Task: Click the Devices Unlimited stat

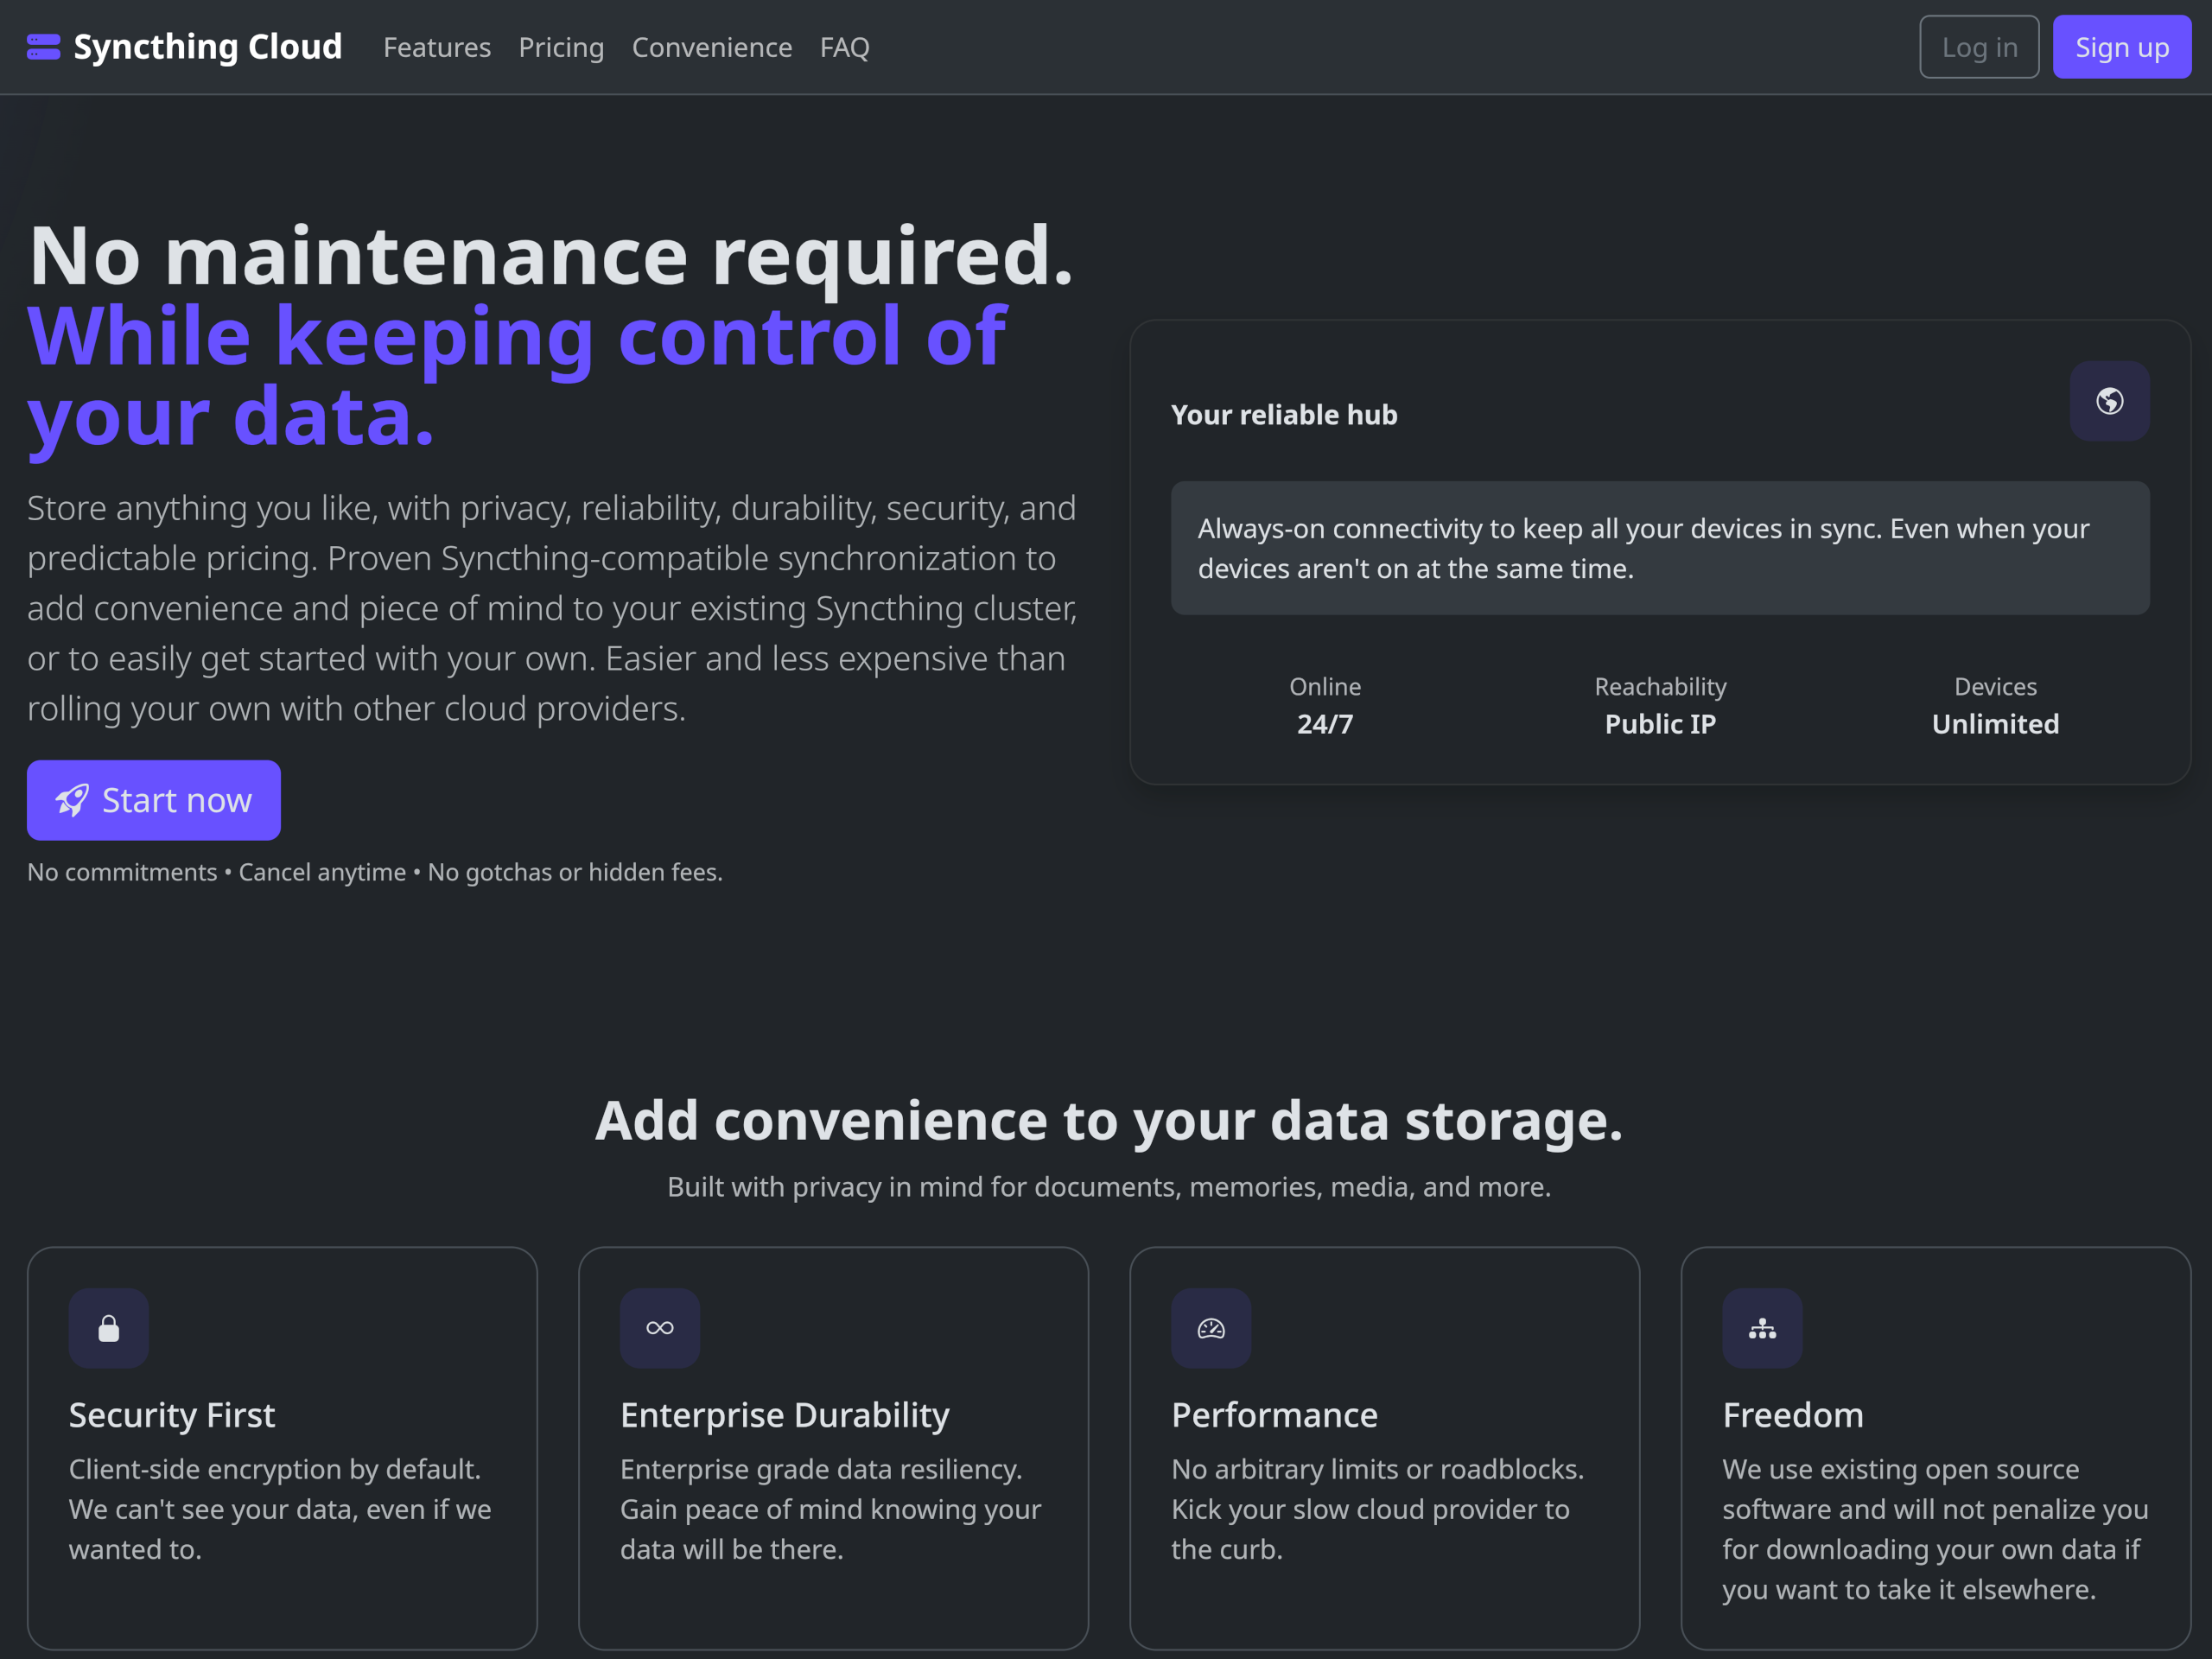Action: click(x=1995, y=706)
